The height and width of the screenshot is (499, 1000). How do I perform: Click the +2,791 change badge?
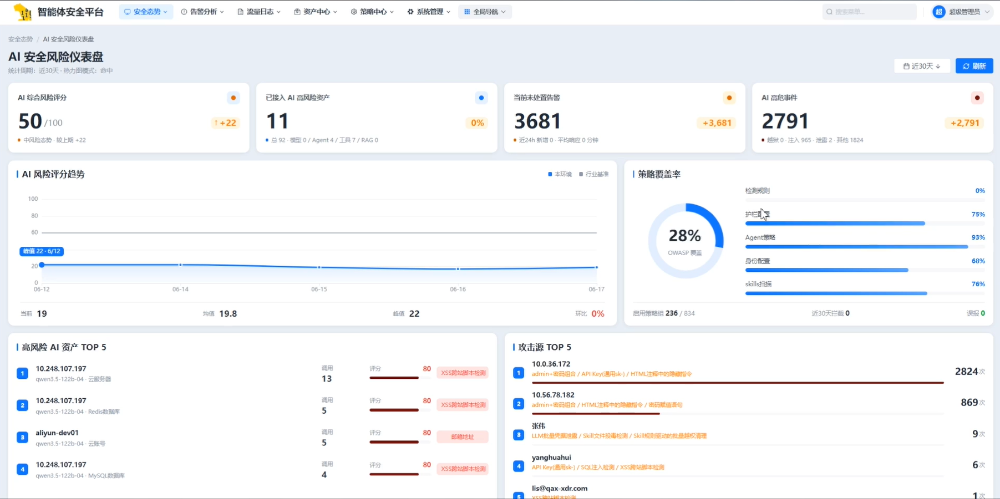[x=964, y=123]
